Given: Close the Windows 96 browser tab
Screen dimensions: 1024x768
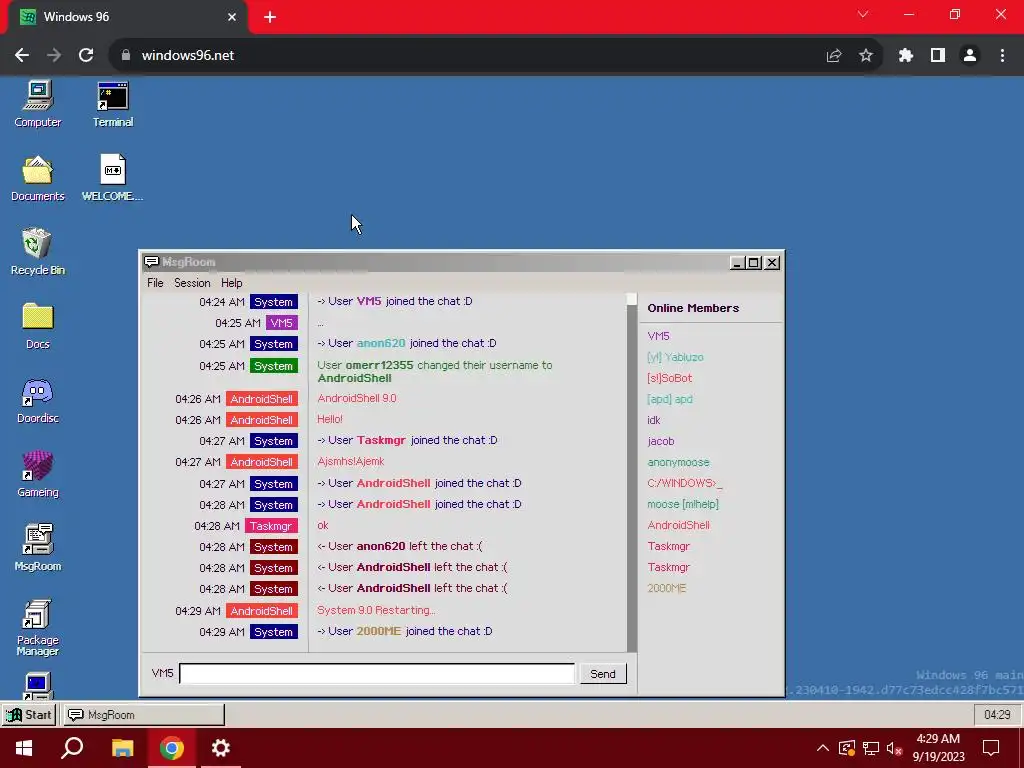Looking at the screenshot, I should 232,17.
